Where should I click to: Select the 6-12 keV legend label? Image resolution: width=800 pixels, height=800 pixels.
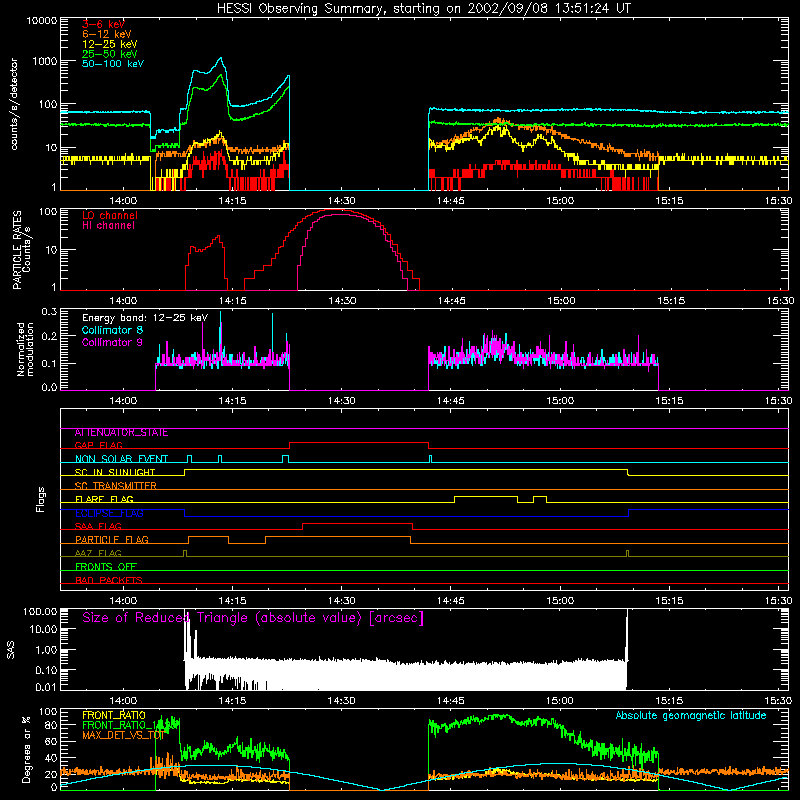(x=107, y=34)
